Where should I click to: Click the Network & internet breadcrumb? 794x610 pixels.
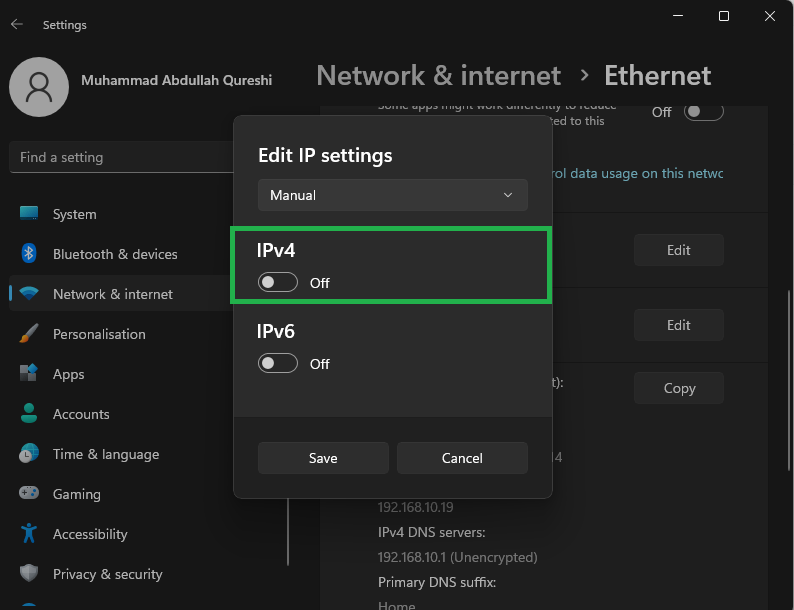tap(439, 76)
